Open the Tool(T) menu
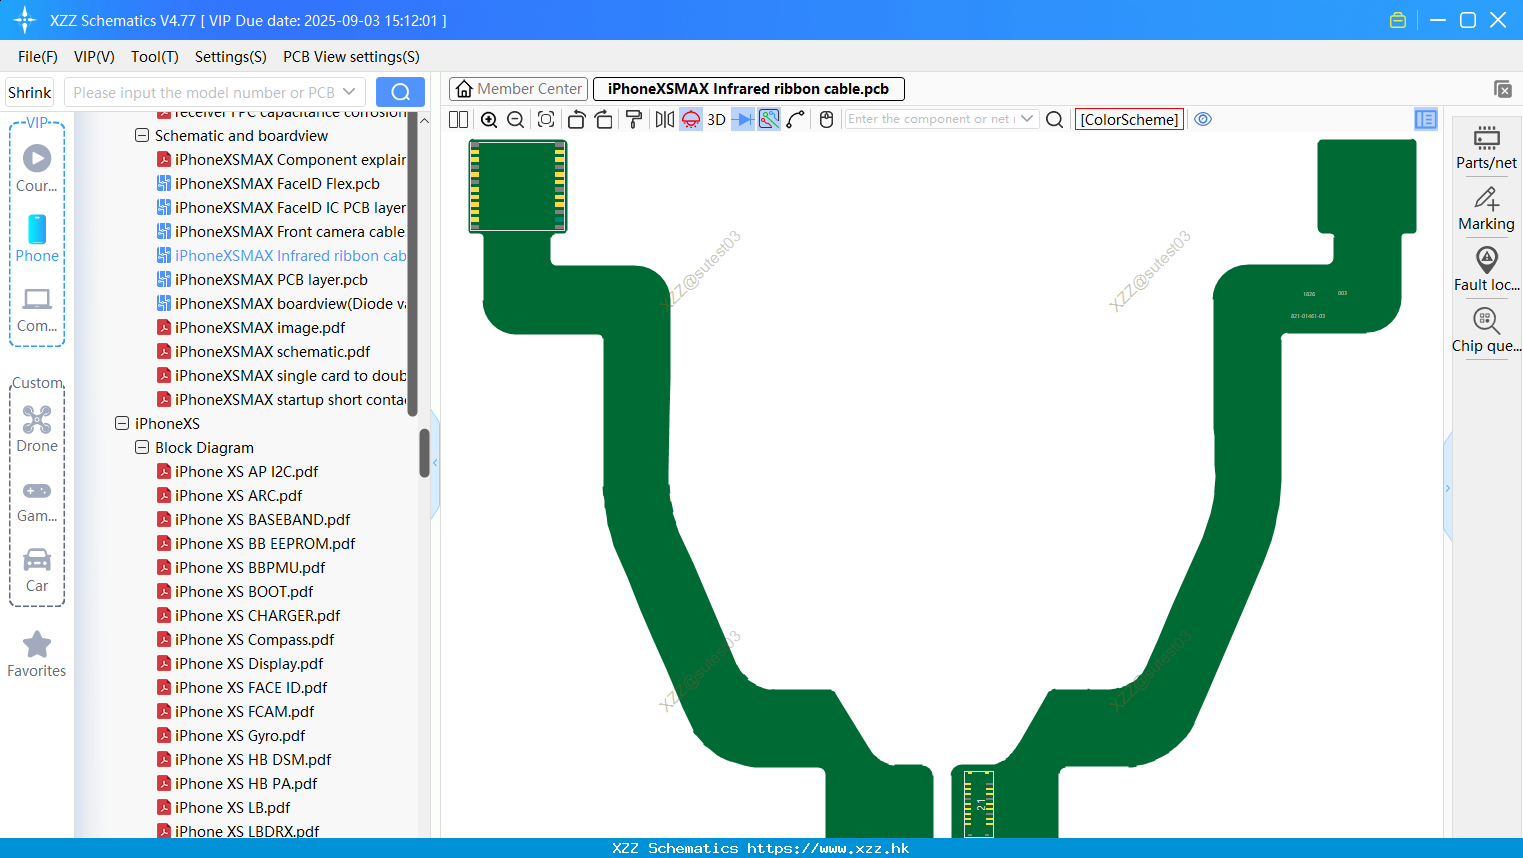The height and width of the screenshot is (858, 1523). (155, 57)
